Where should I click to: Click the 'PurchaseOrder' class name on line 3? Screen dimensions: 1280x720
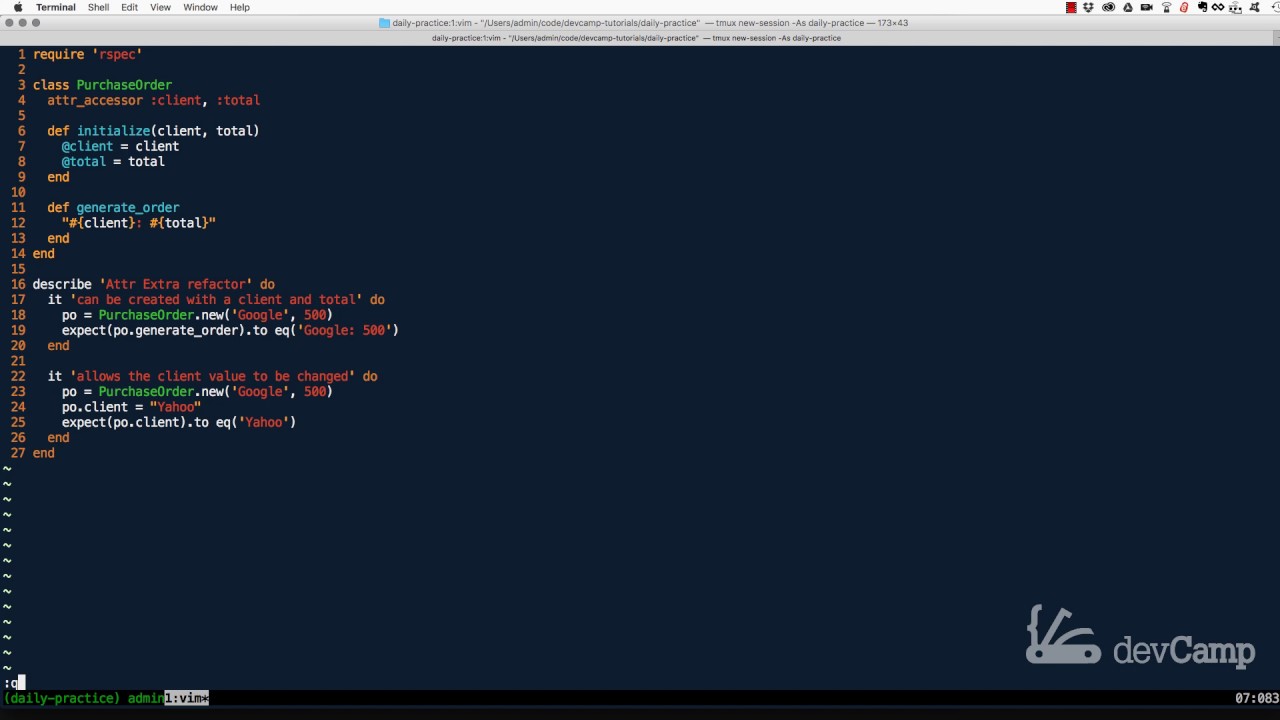(124, 85)
